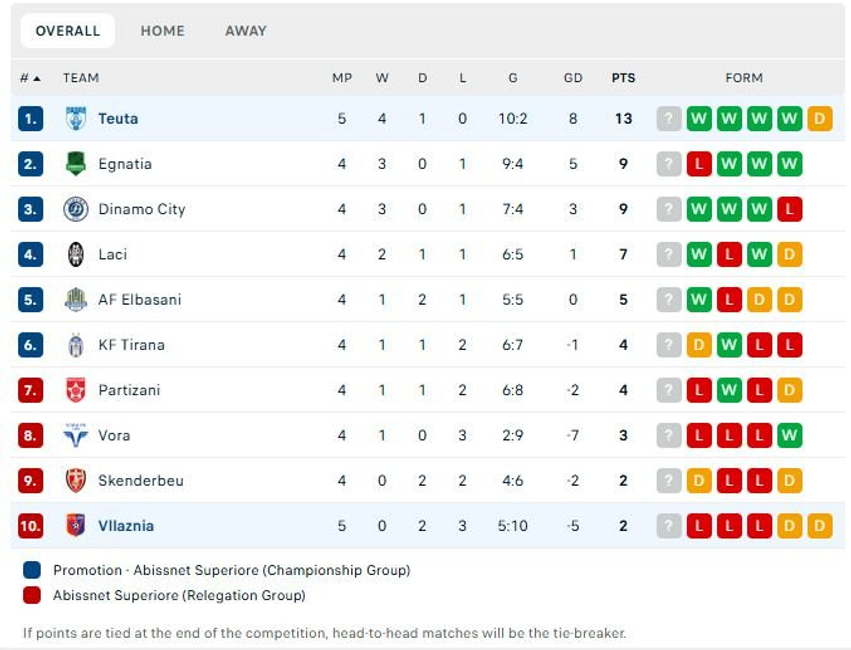Click the Partizani red star crest
This screenshot has height=650, width=851.
tap(75, 390)
